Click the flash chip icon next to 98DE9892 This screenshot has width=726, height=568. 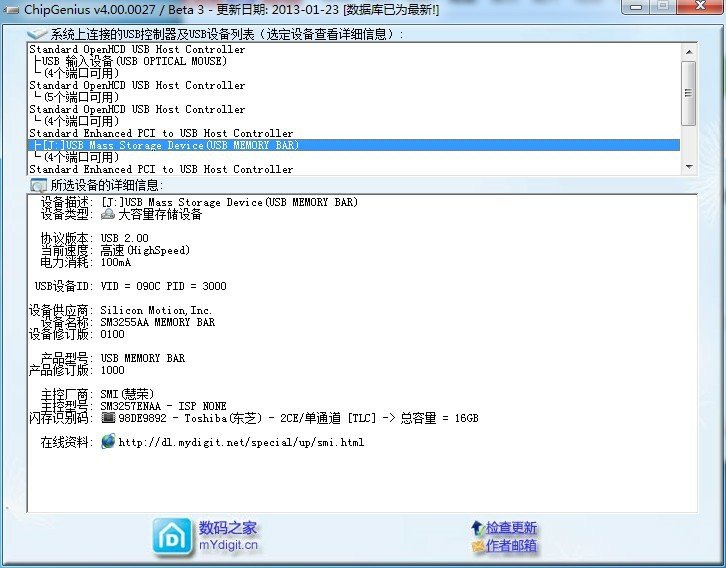point(108,418)
